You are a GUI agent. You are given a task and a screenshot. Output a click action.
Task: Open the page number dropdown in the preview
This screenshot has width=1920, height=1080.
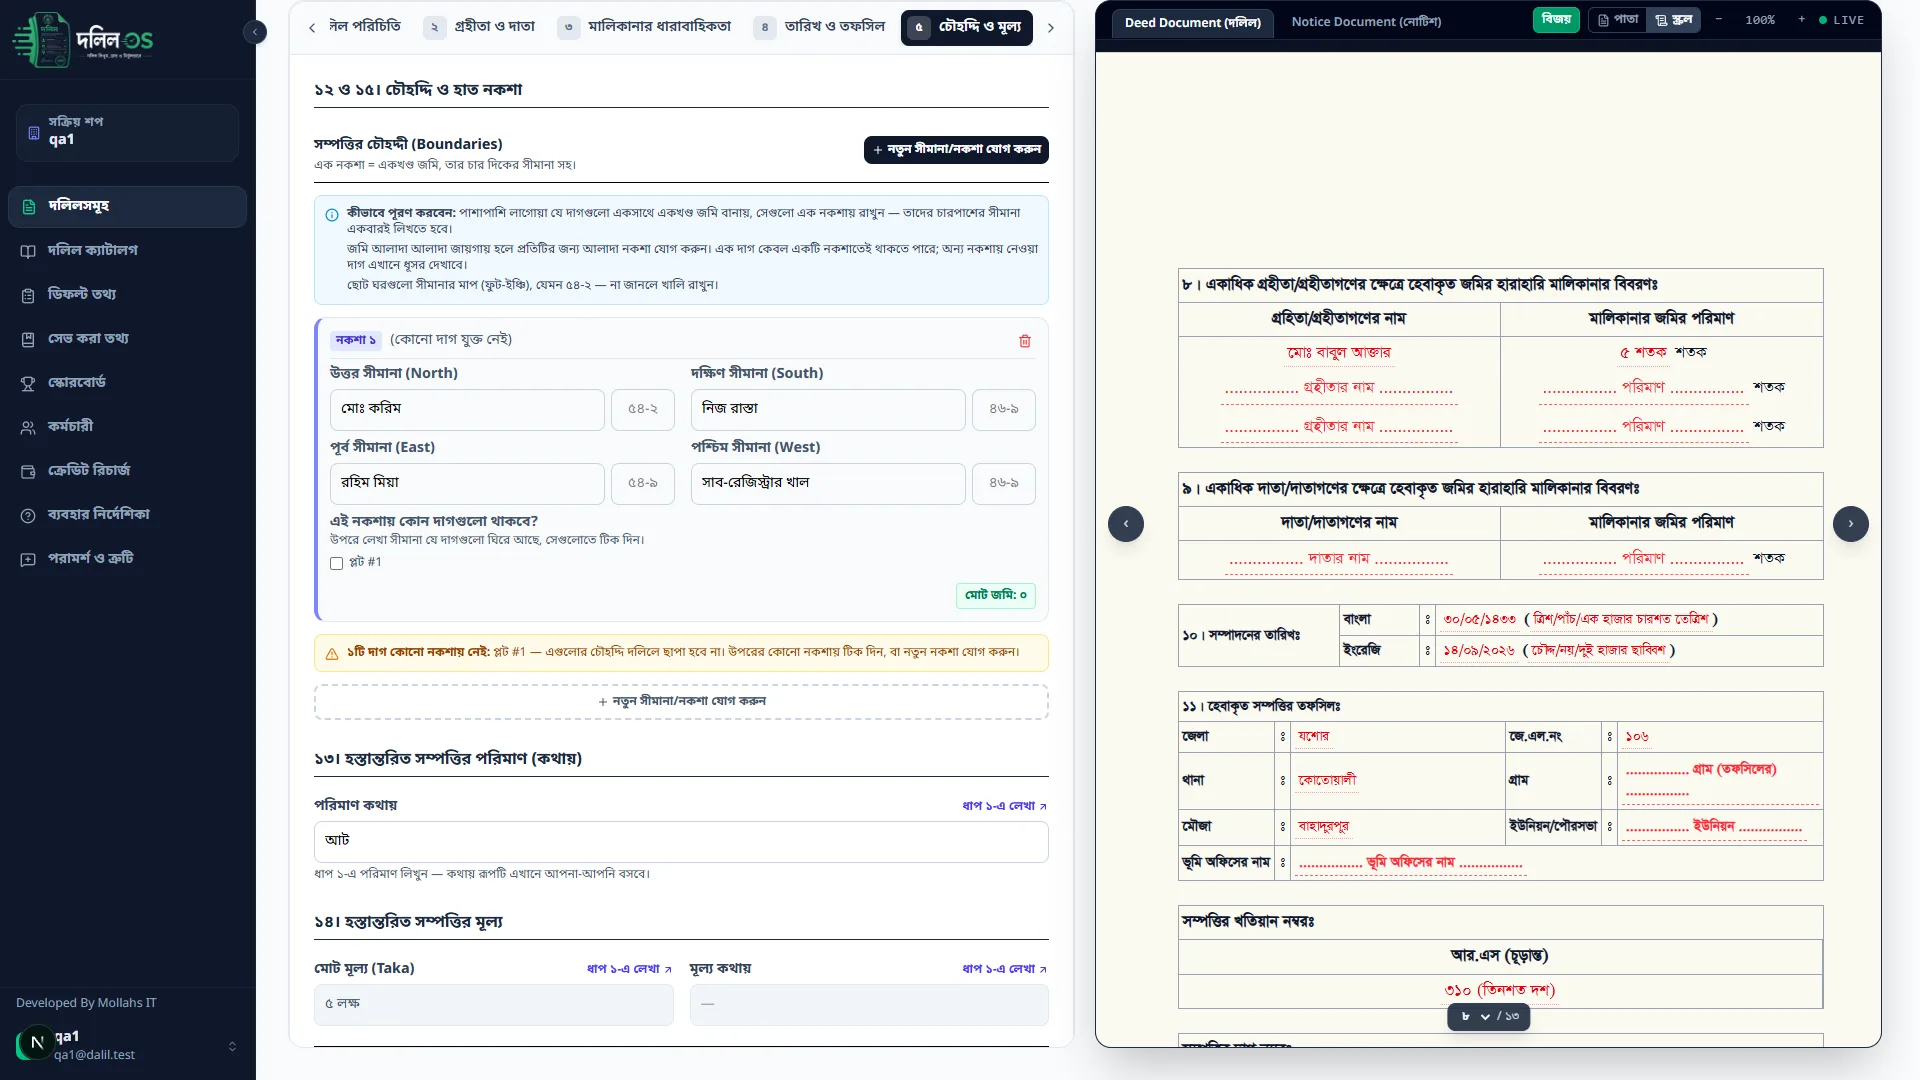click(x=1476, y=1016)
